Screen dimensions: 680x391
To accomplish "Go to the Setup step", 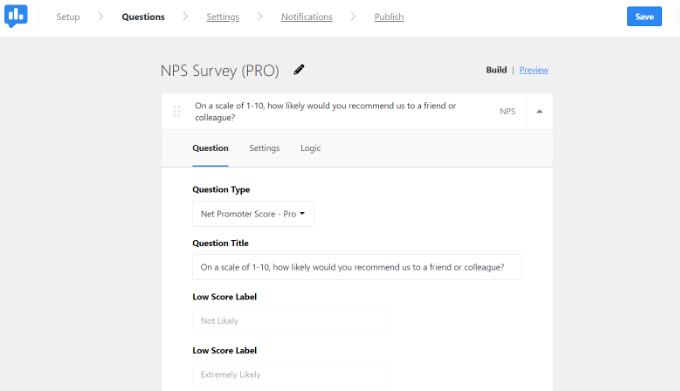I will point(68,16).
